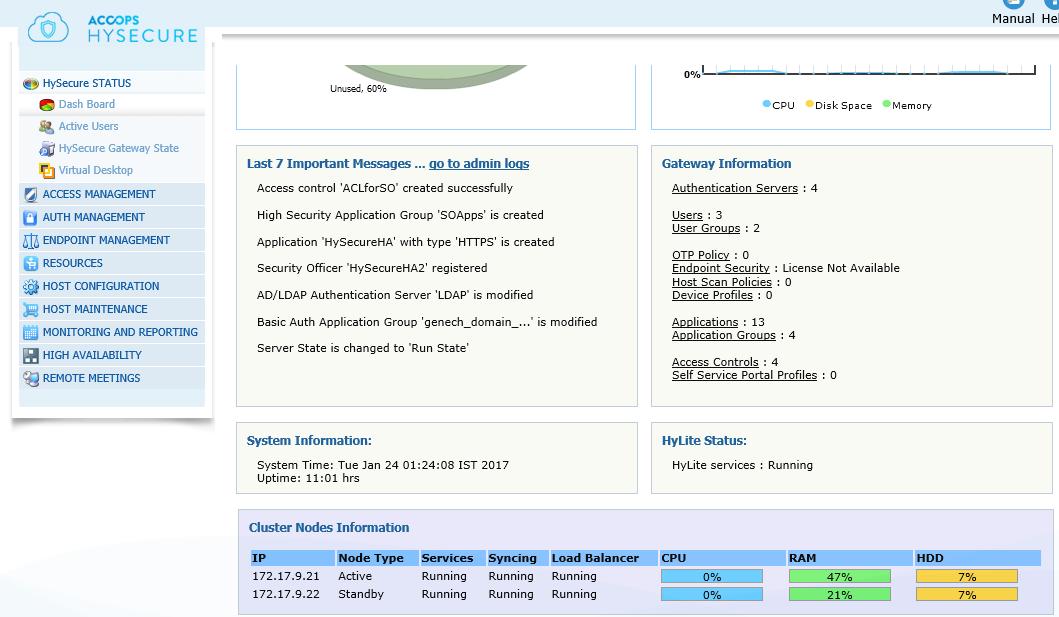Viewport: 1059px width, 617px height.
Task: Open HySecure Gateway State page
Action: [x=119, y=149]
